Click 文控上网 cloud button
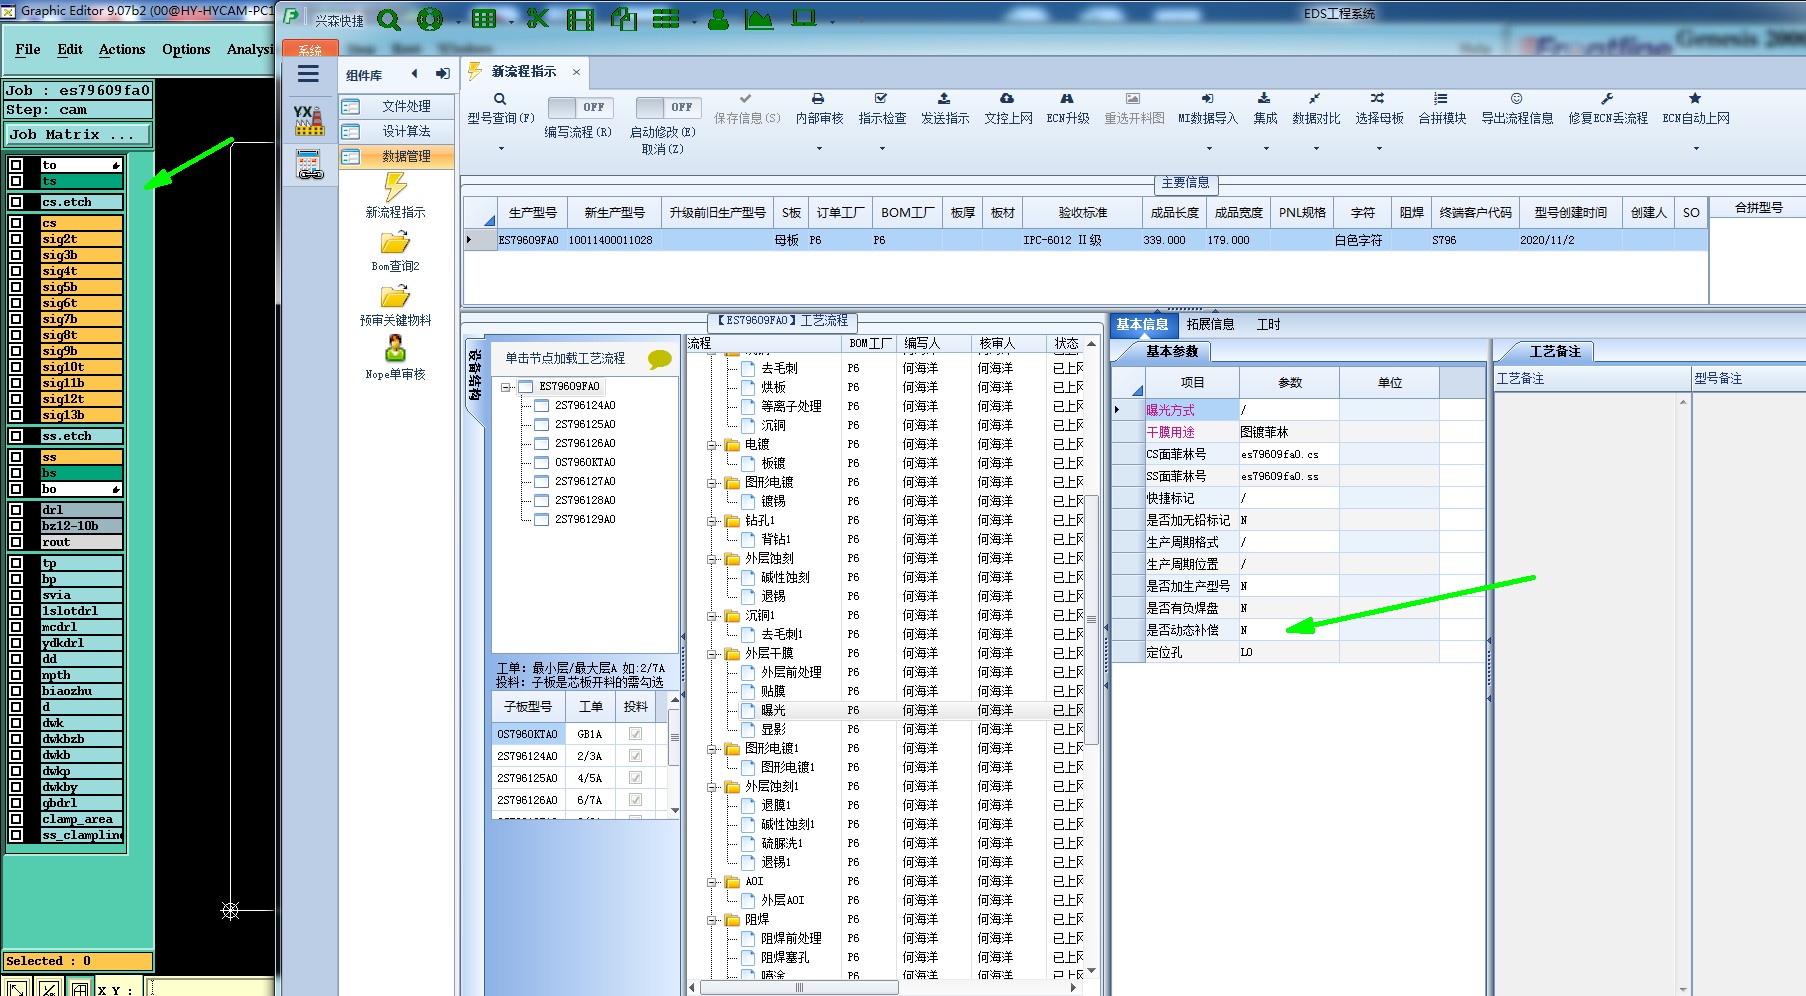The height and width of the screenshot is (996, 1806). (x=1008, y=108)
